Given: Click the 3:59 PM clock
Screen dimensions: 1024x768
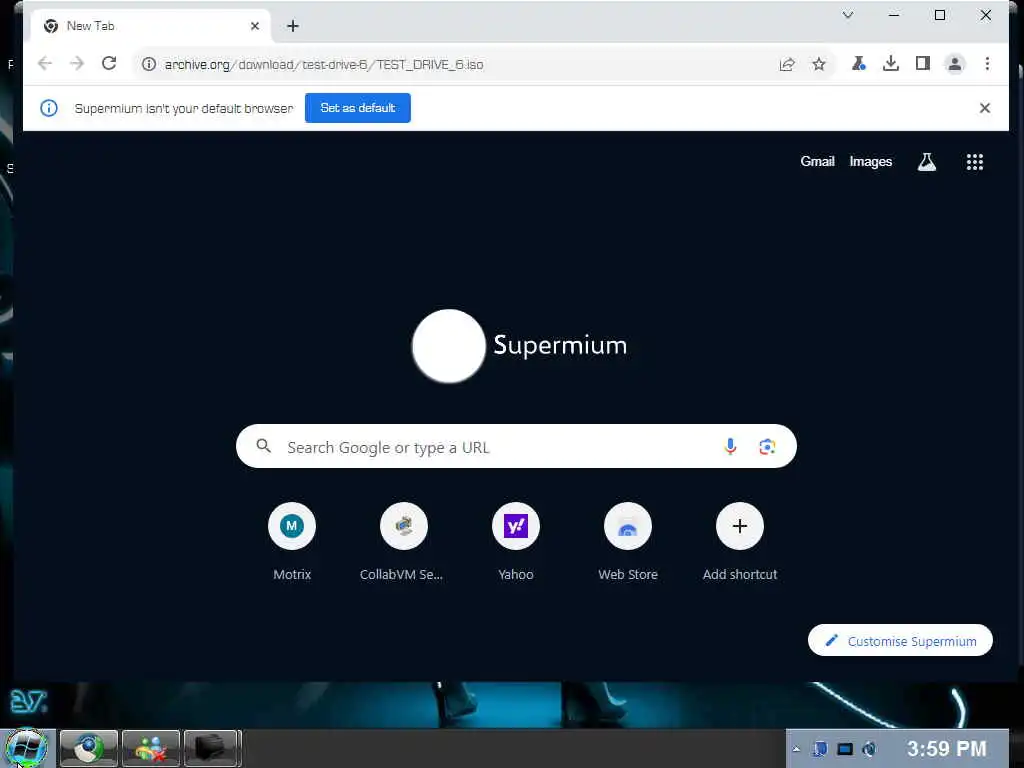Looking at the screenshot, I should click(946, 748).
